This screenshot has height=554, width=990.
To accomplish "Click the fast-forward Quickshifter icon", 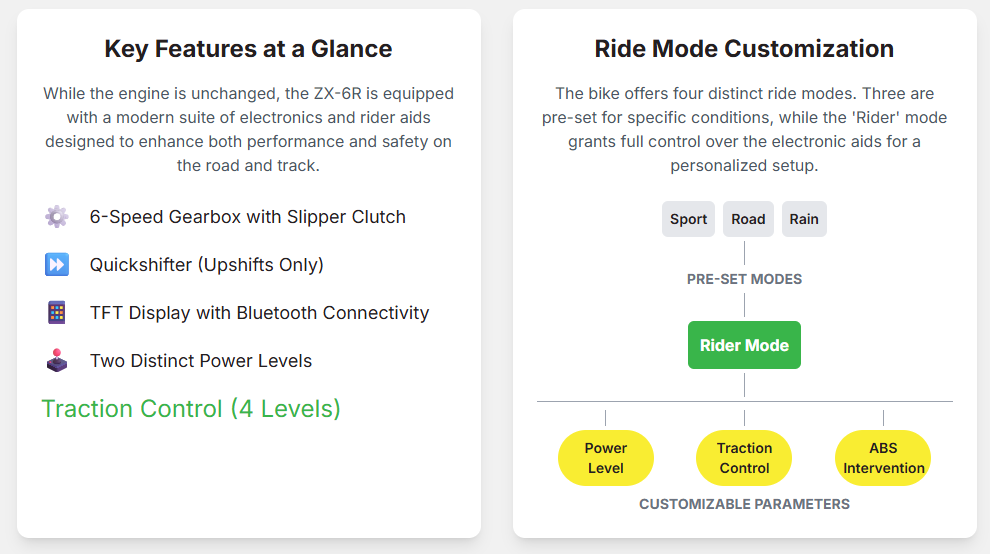I will click(x=57, y=265).
